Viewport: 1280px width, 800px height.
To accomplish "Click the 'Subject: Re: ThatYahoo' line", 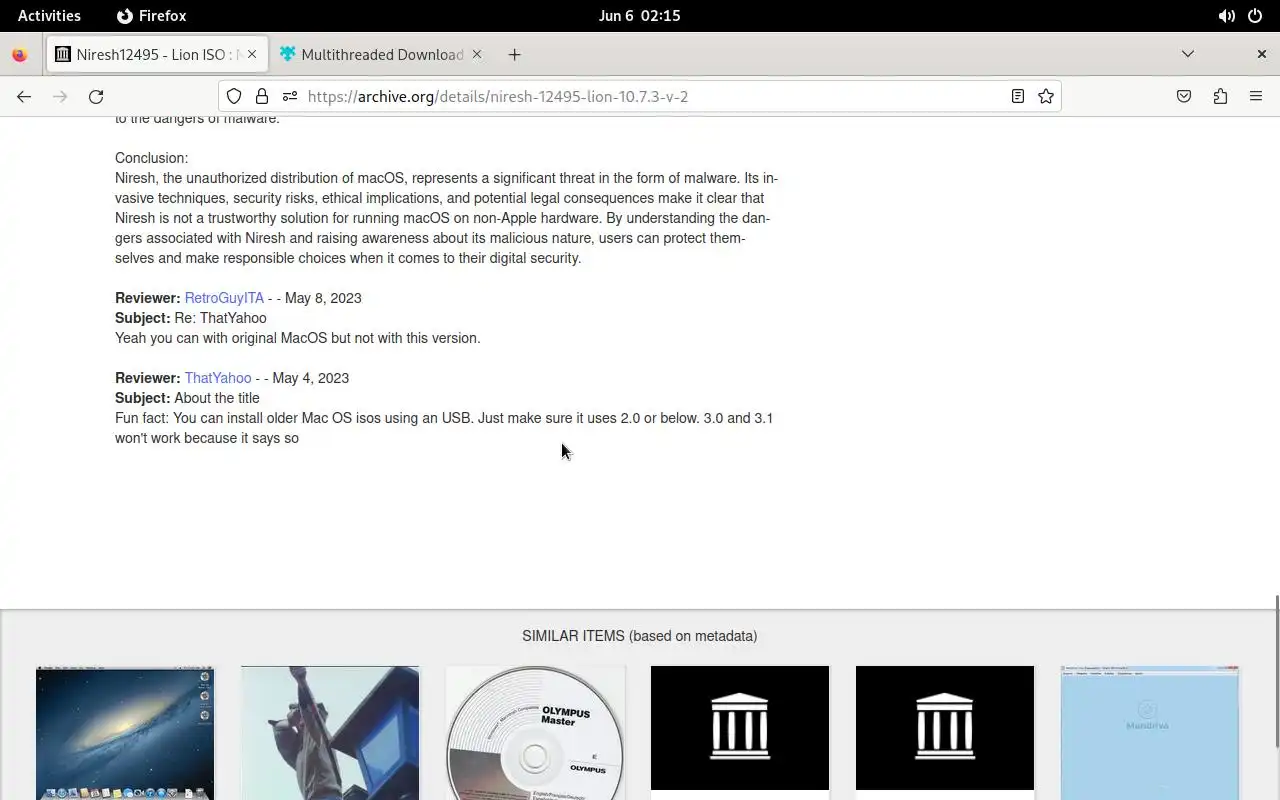I will pos(191,318).
